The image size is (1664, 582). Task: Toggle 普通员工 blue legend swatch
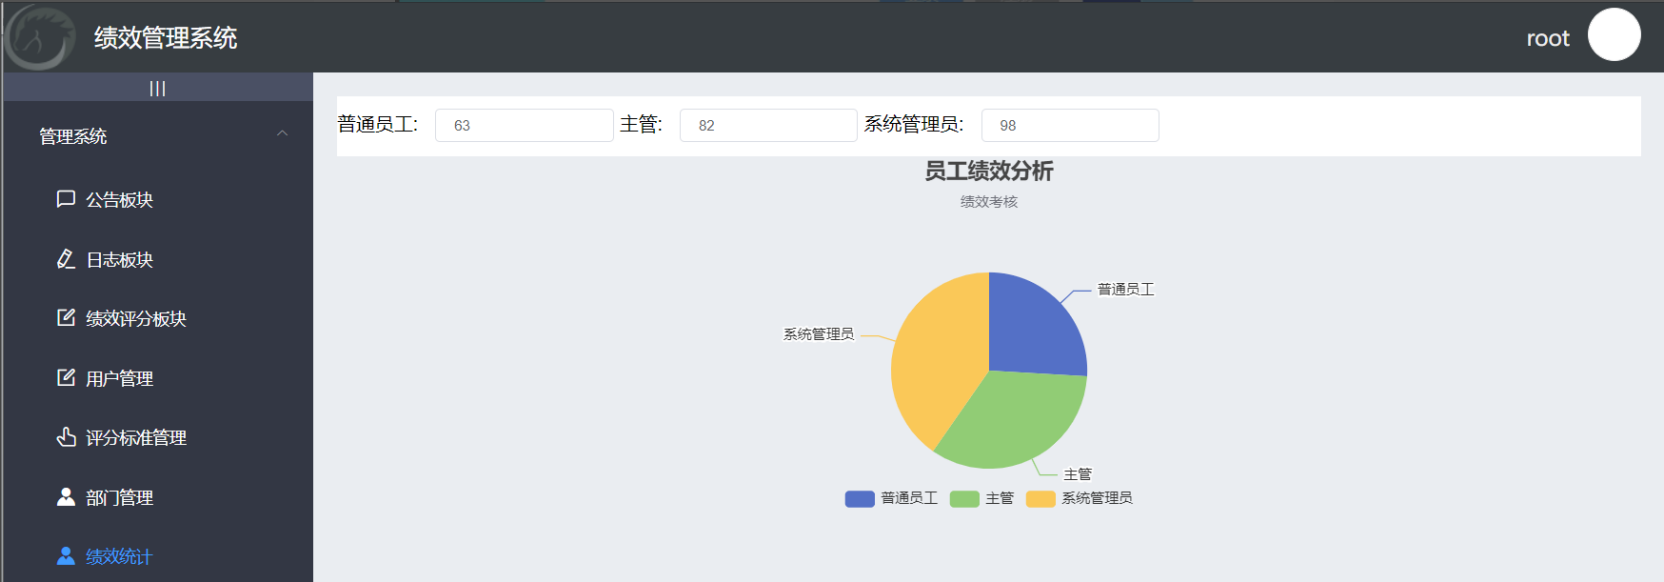coord(860,499)
